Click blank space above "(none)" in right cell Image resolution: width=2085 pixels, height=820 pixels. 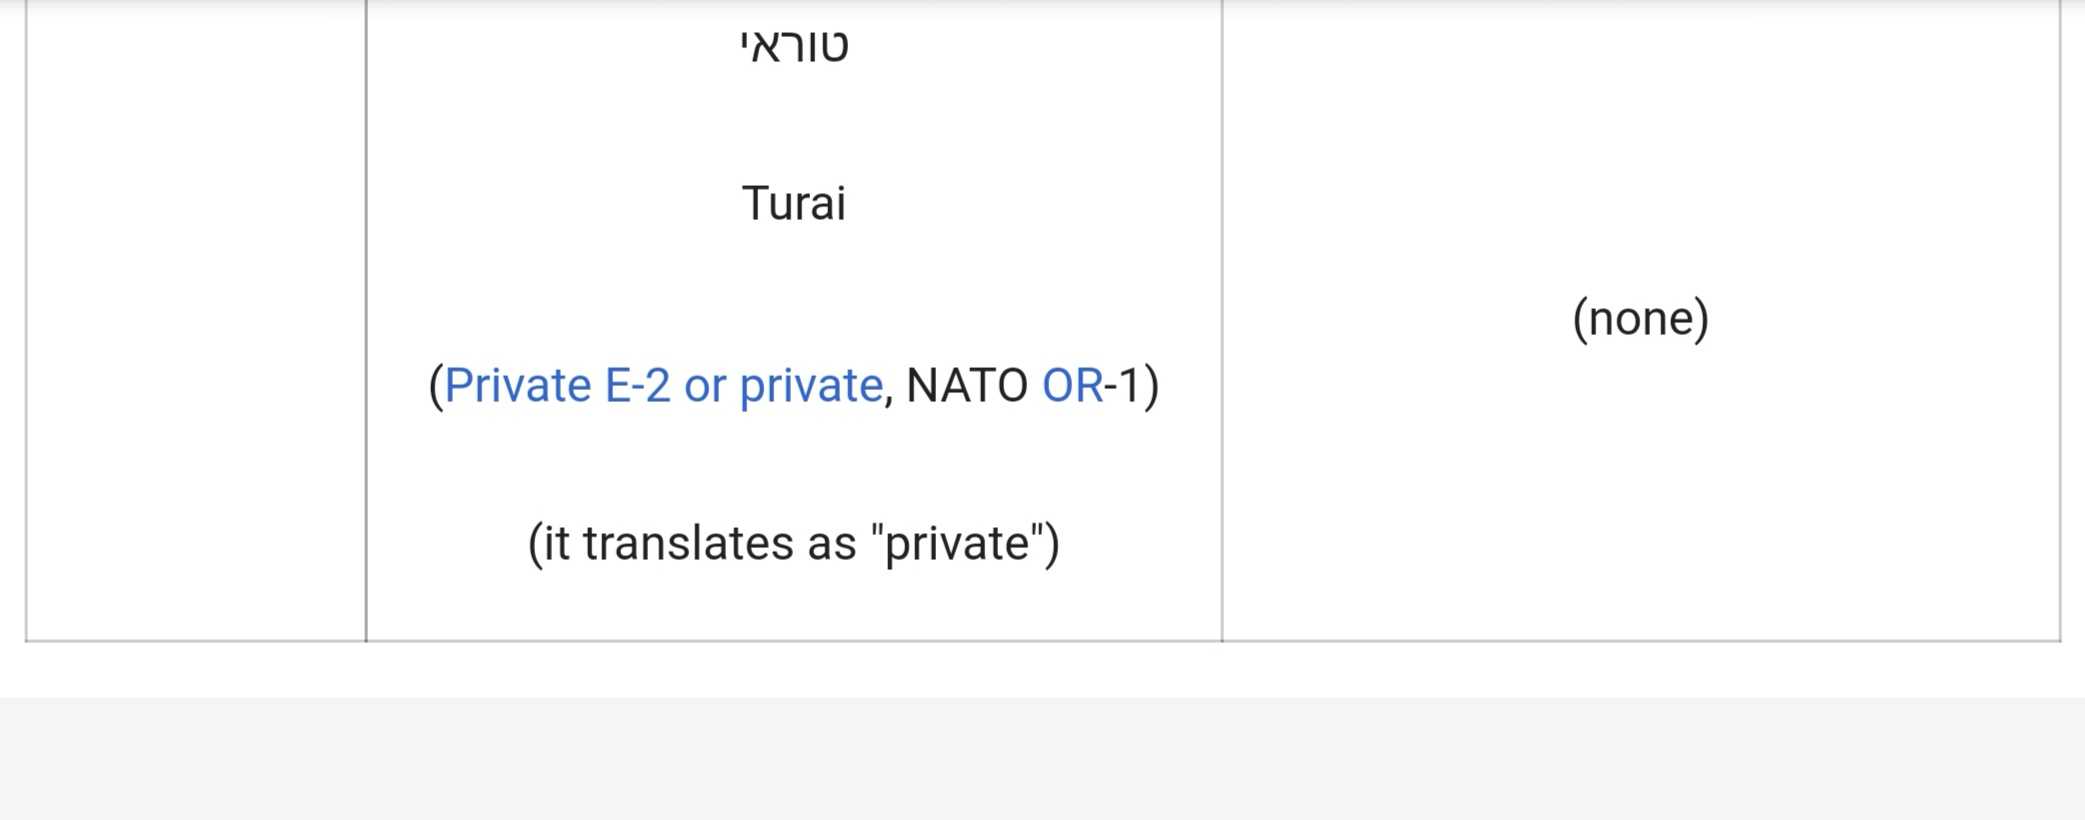coord(1641,150)
